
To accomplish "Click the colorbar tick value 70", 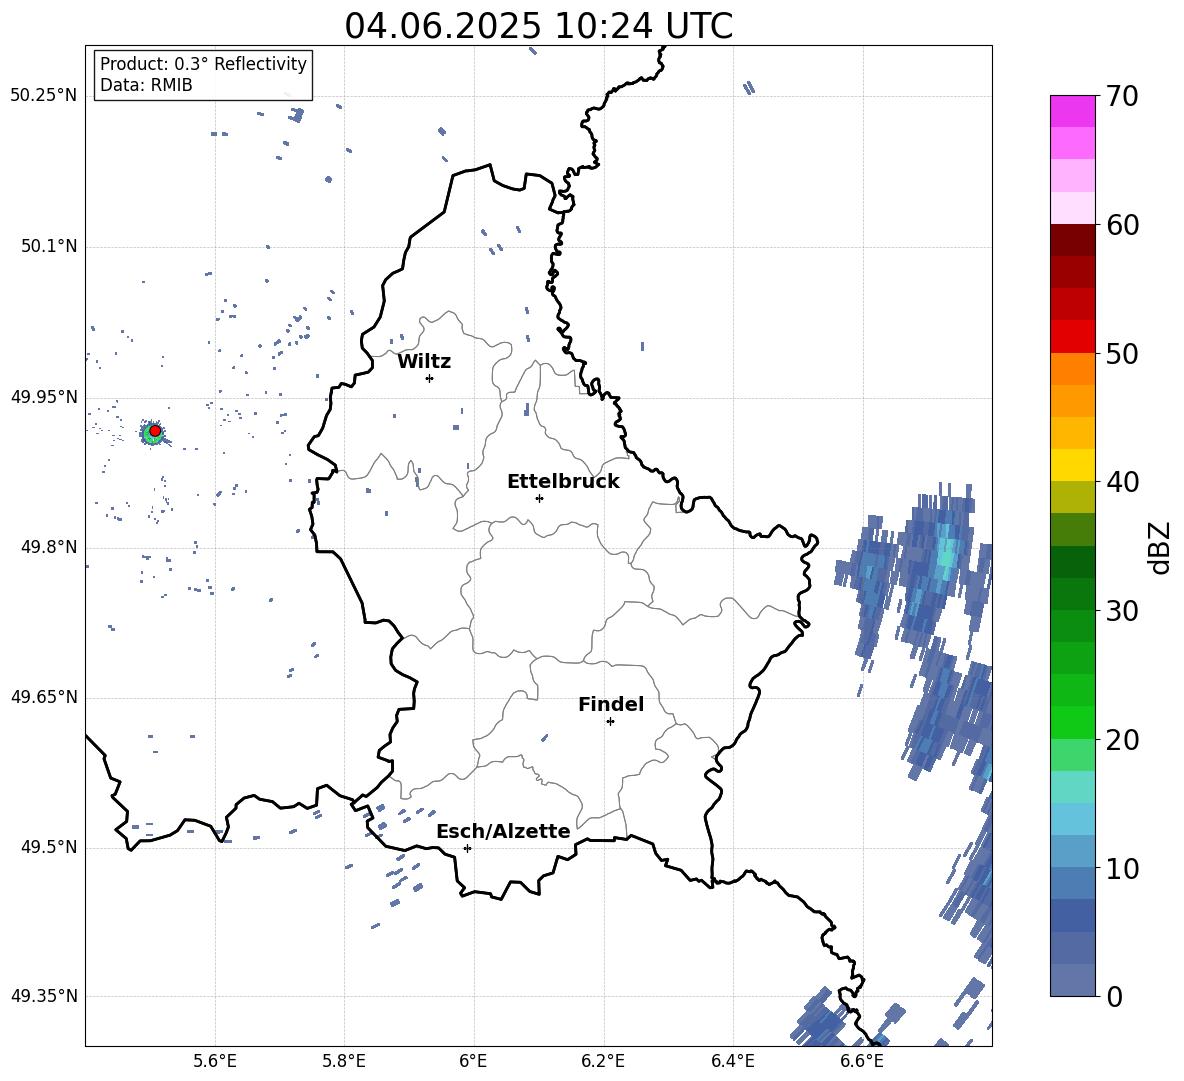I will pos(1122,97).
